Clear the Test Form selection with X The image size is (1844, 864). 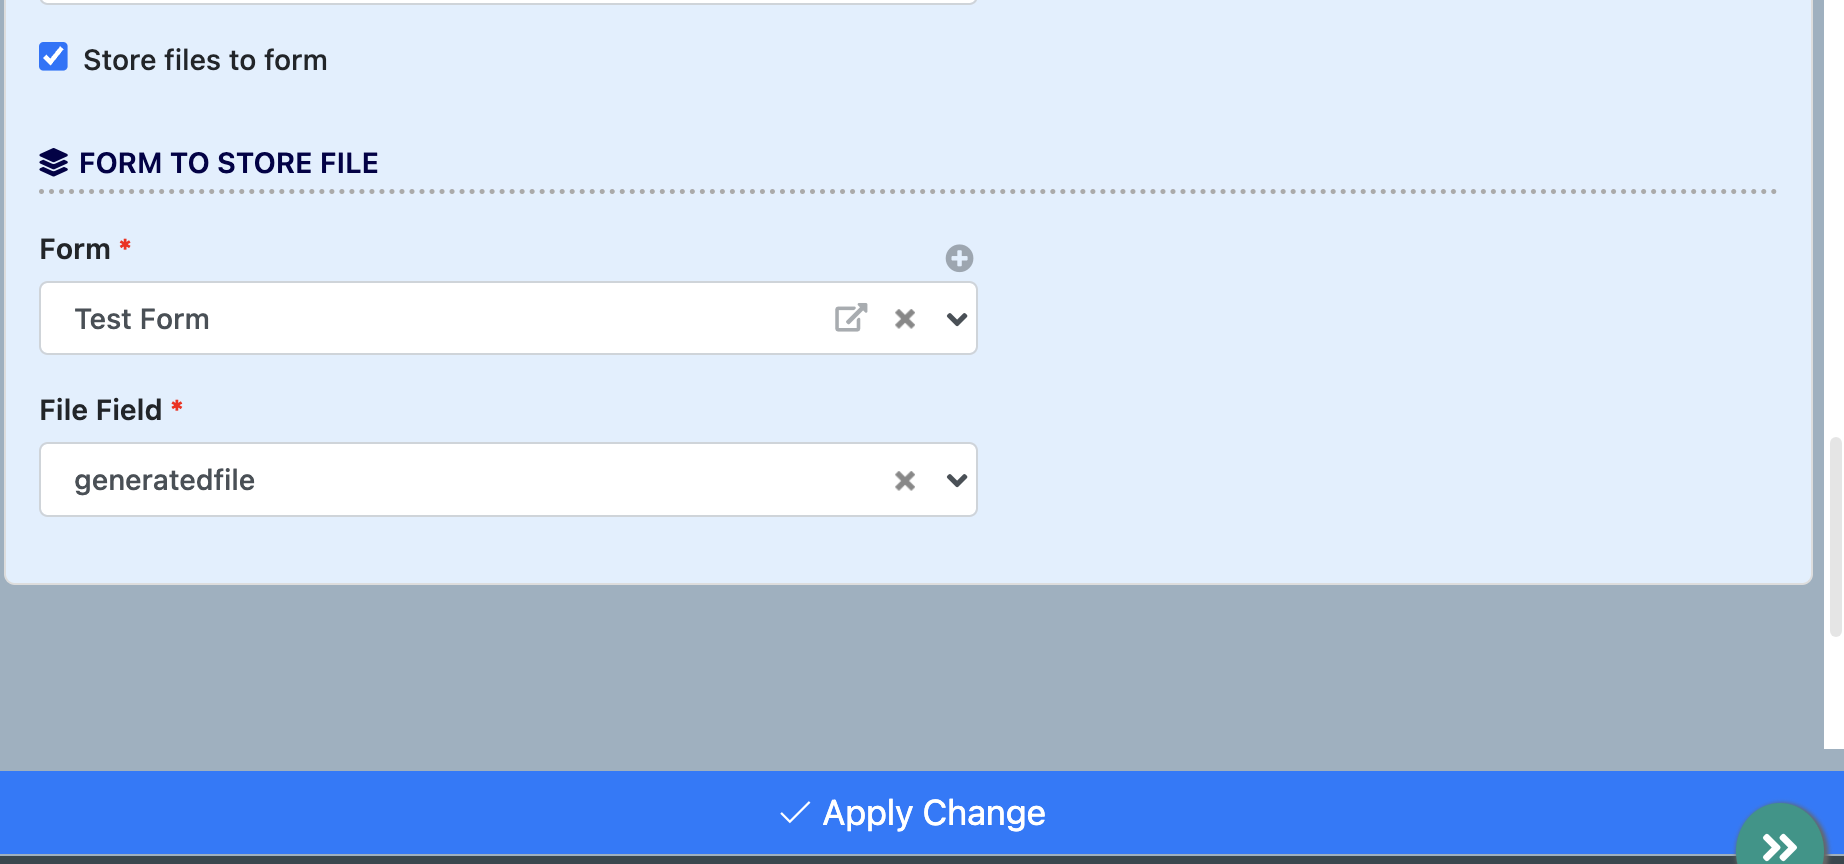905,319
